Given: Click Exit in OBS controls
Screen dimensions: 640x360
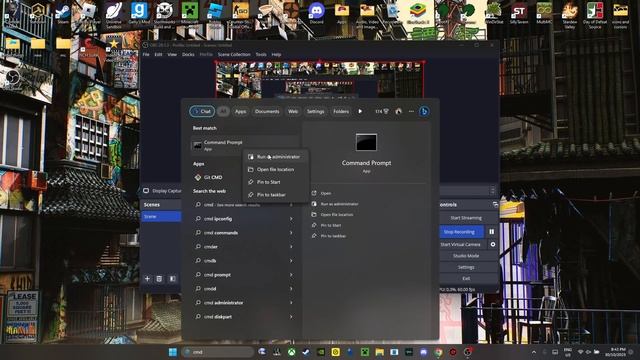Looking at the screenshot, I should (x=466, y=278).
